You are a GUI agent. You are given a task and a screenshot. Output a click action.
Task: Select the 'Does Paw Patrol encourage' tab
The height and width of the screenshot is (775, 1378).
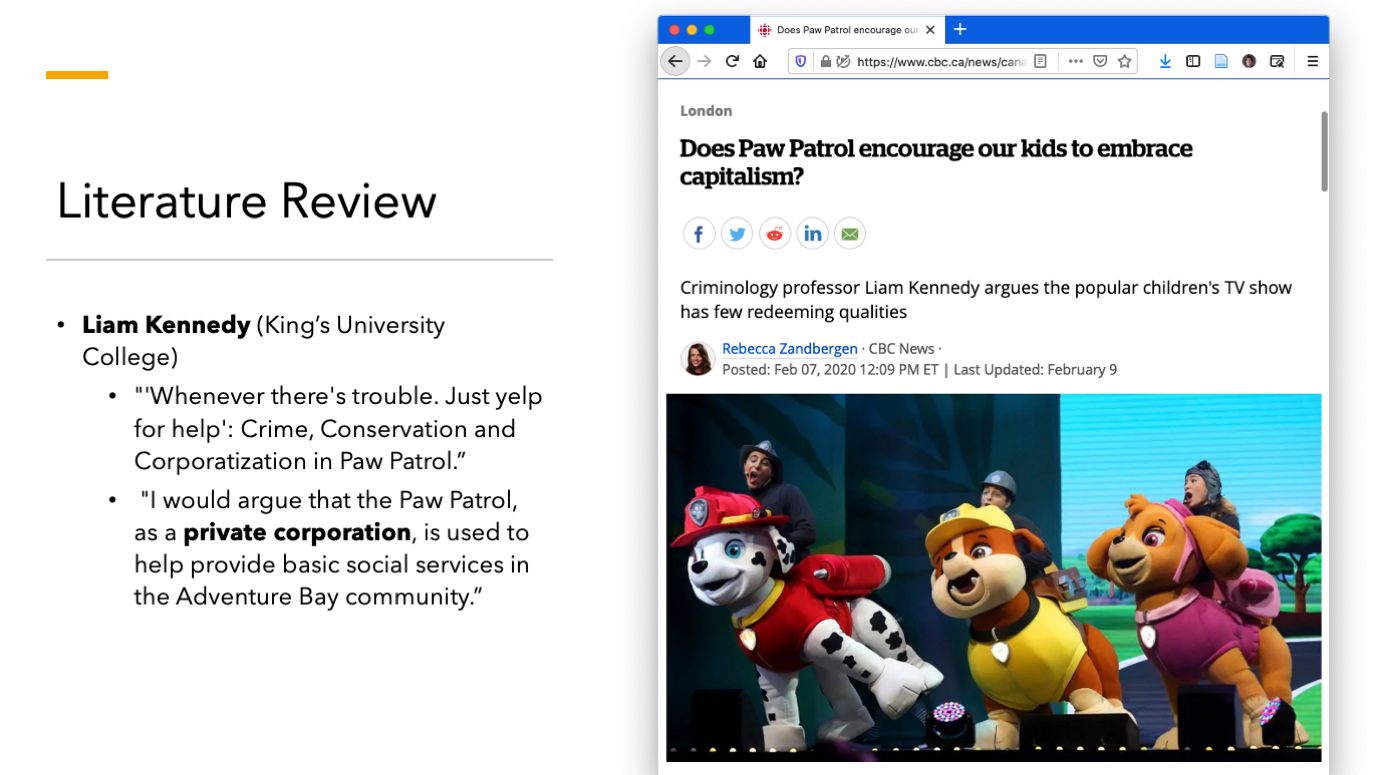[846, 30]
